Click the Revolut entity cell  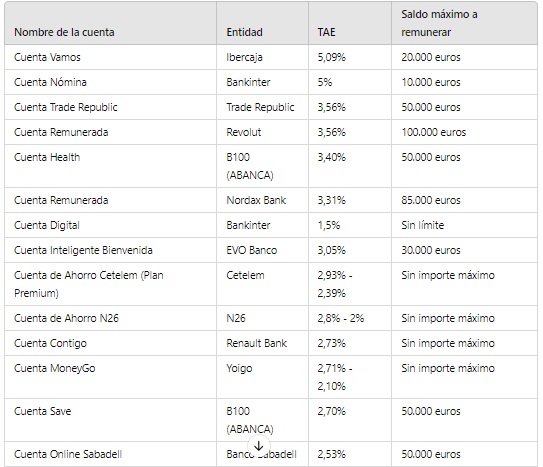click(x=243, y=132)
